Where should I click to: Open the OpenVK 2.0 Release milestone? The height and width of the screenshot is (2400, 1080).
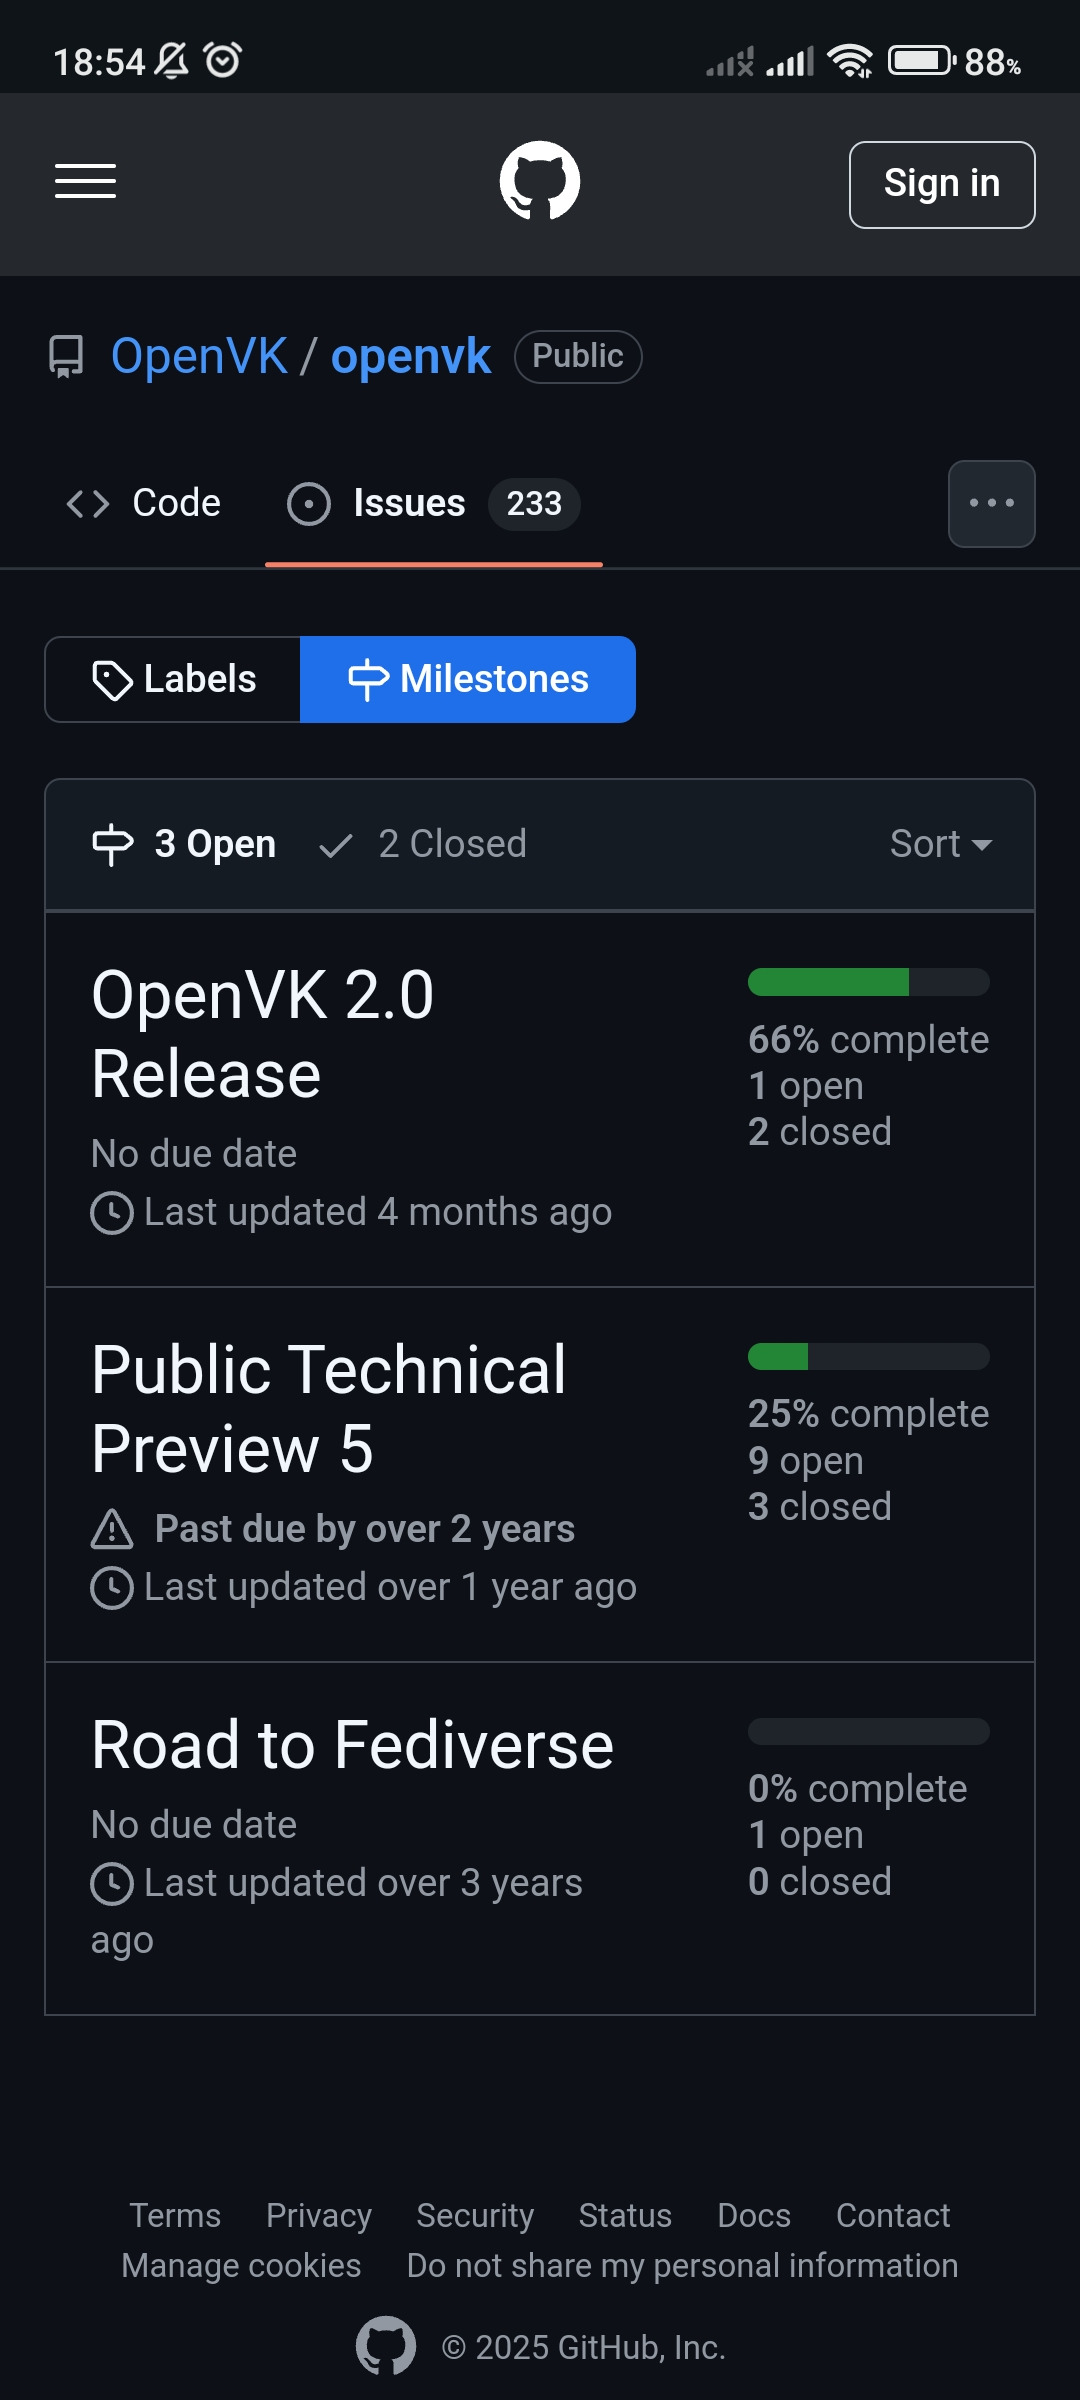[x=263, y=1034]
